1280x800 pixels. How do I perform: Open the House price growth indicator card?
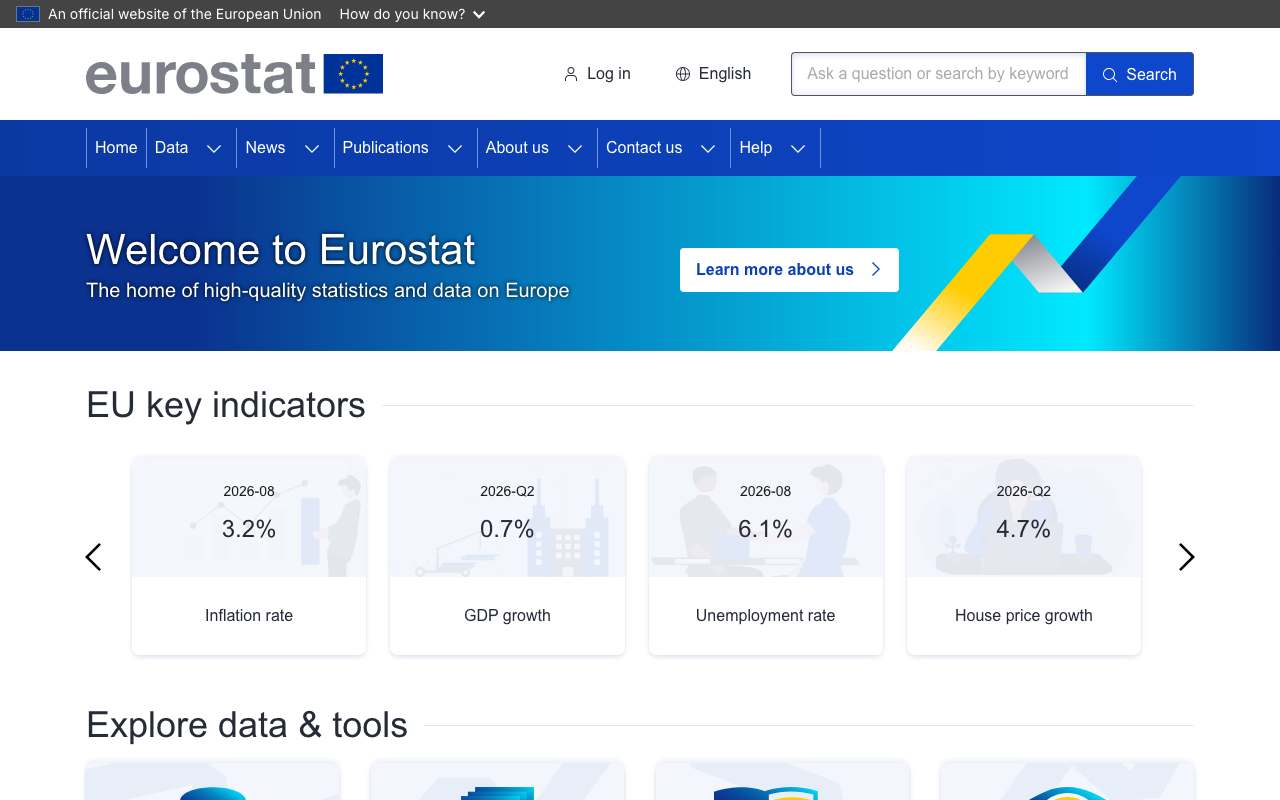[x=1024, y=556]
